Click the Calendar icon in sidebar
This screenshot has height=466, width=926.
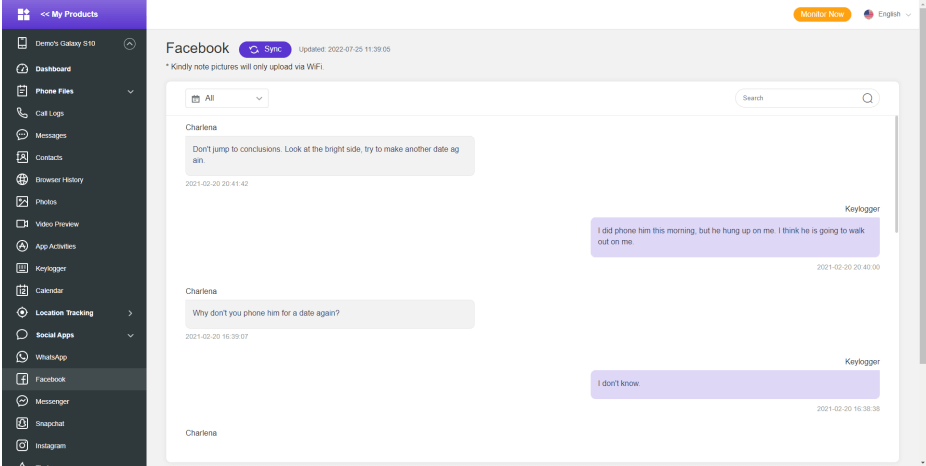[x=22, y=291]
